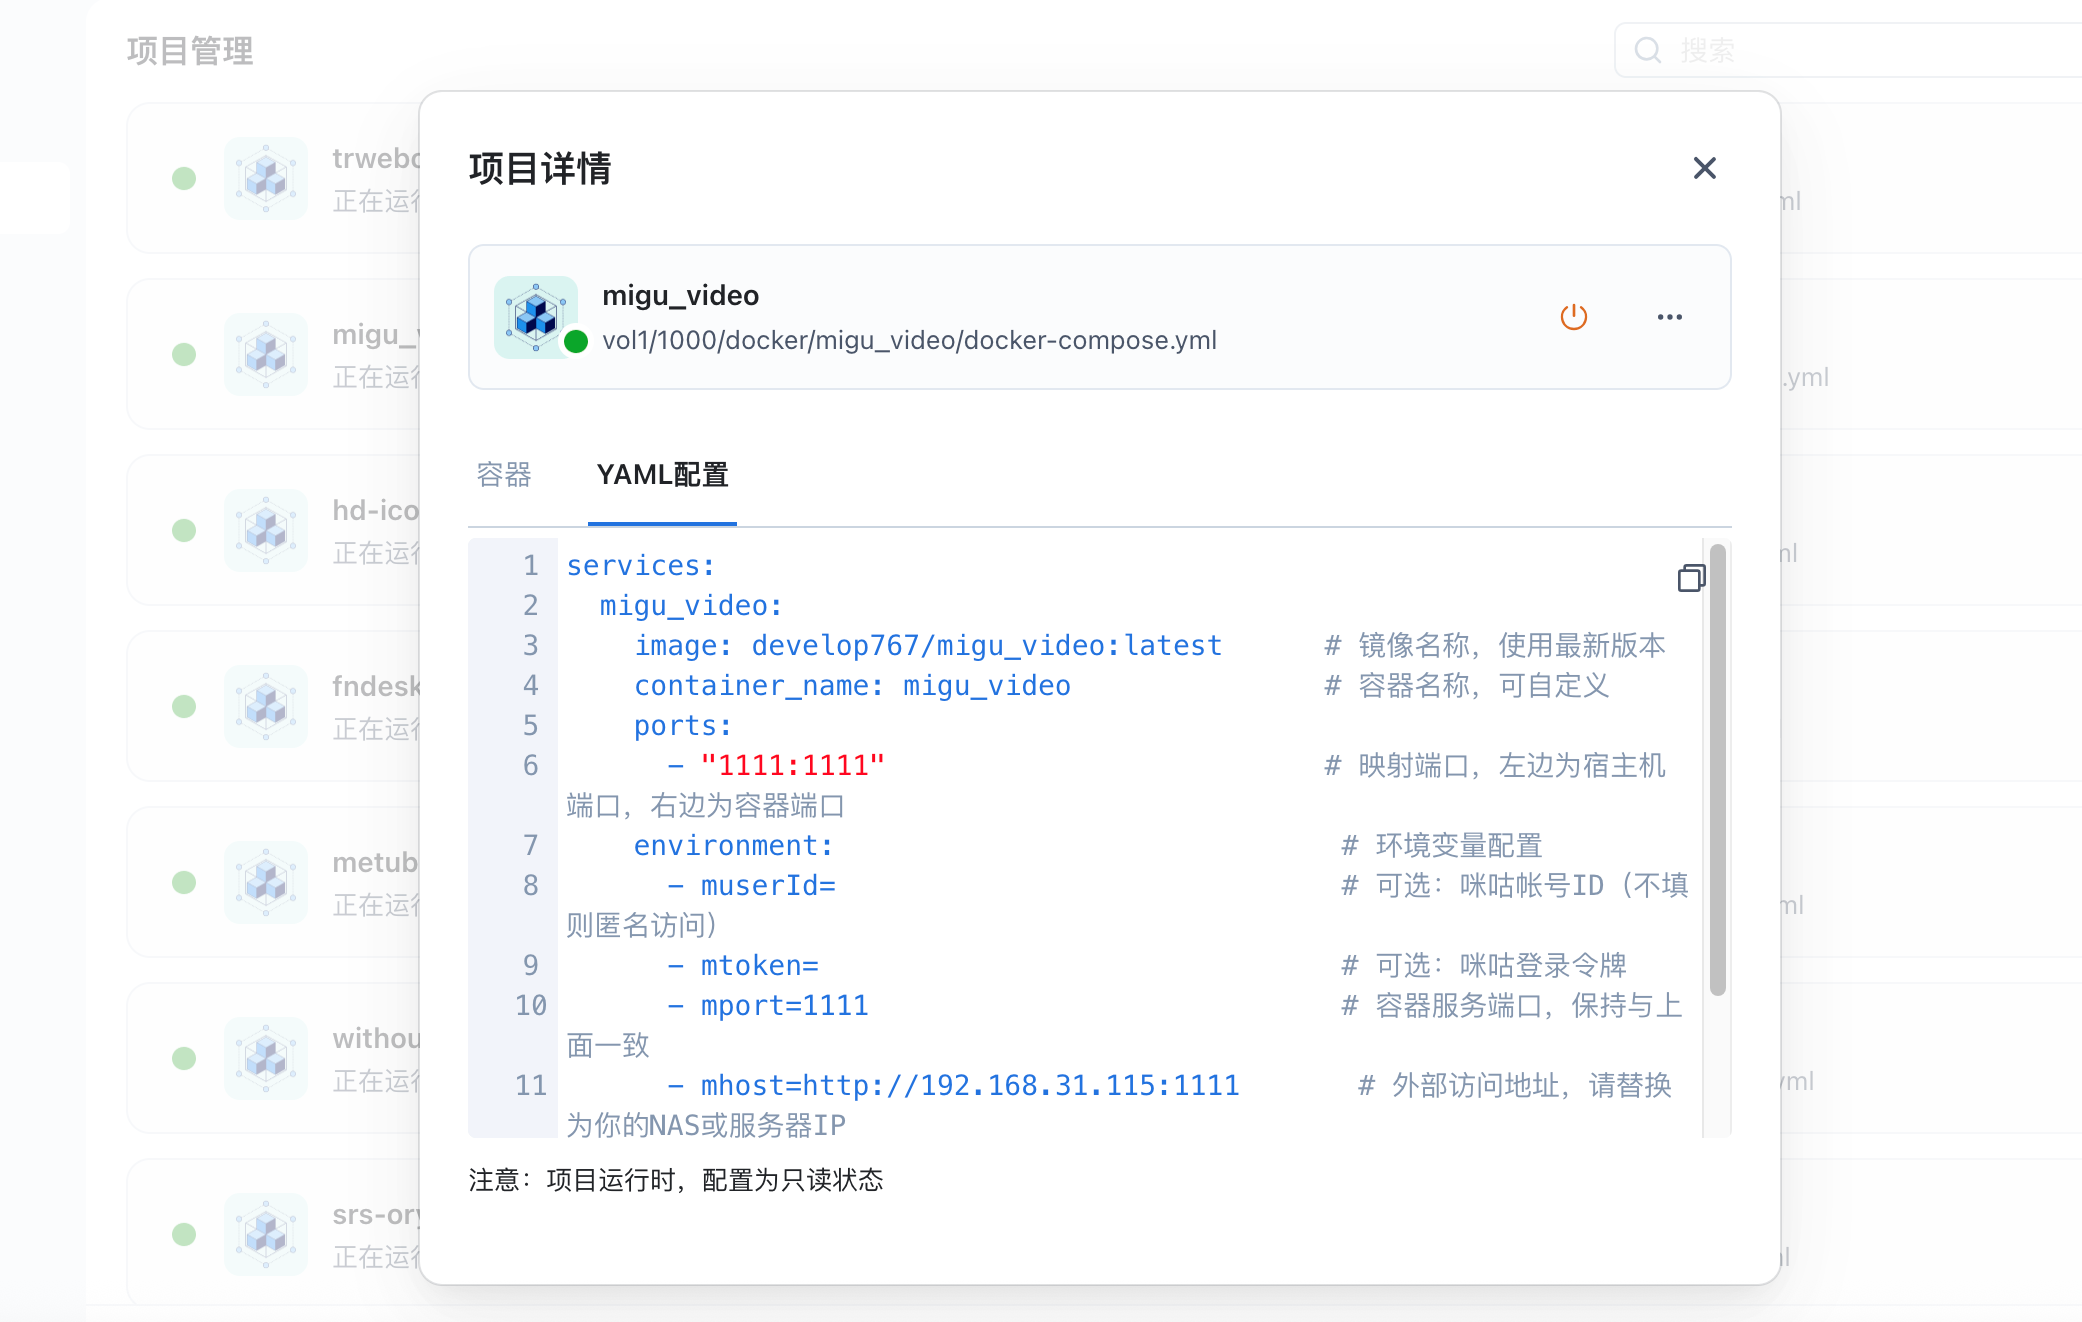Open the three-dot more options menu
Screen dimensions: 2082x1322
(x=1669, y=317)
